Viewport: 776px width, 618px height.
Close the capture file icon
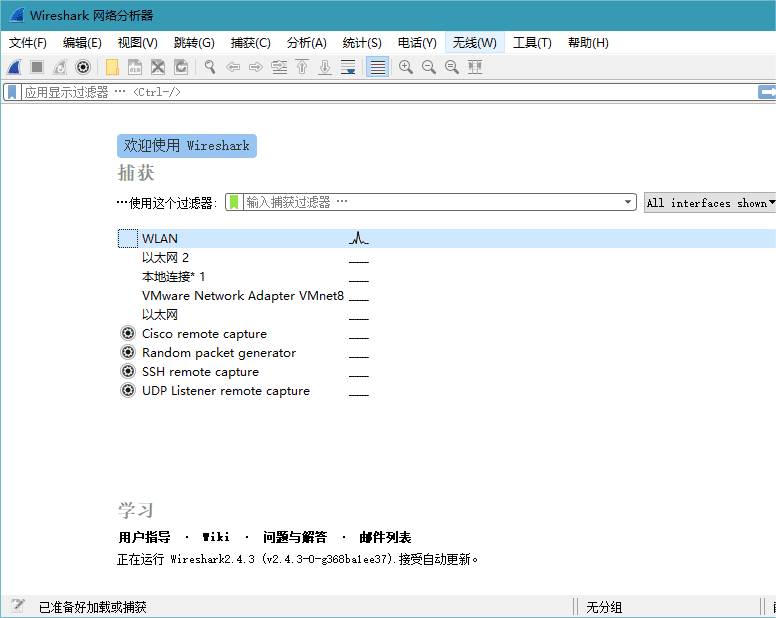pyautogui.click(x=158, y=67)
